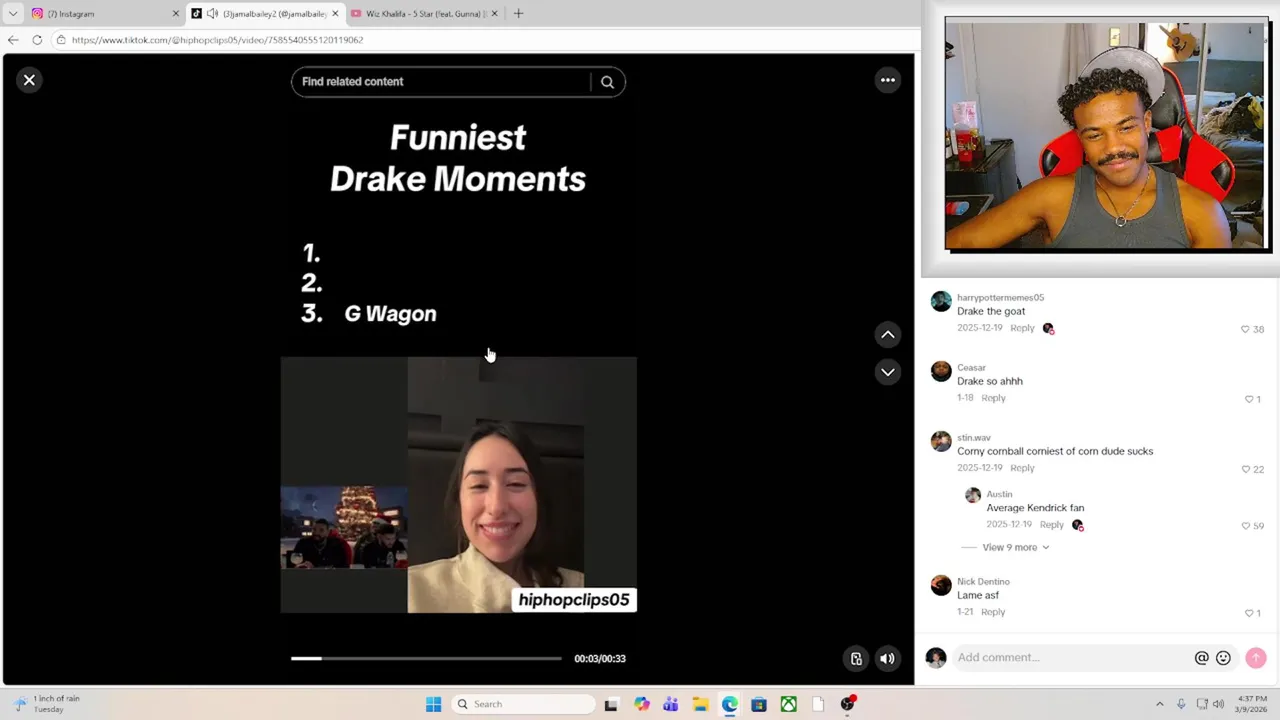This screenshot has height=720, width=1280.
Task: Click username harrypottermemes05
Action: tap(1000, 297)
